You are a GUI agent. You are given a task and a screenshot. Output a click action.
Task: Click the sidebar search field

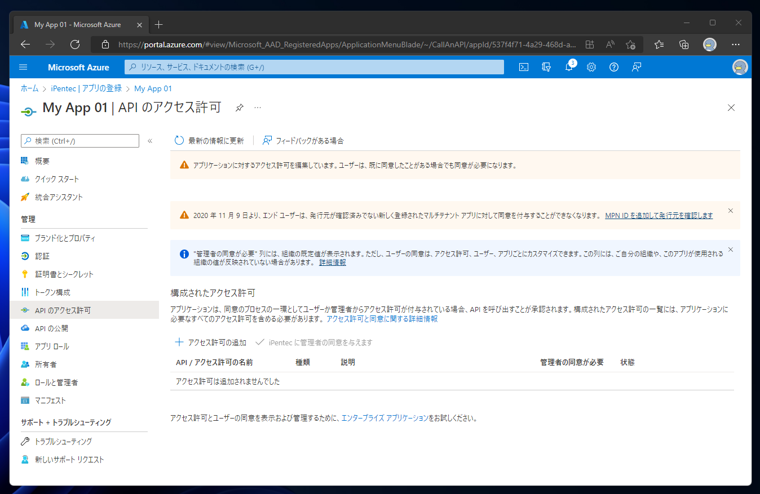pyautogui.click(x=80, y=141)
